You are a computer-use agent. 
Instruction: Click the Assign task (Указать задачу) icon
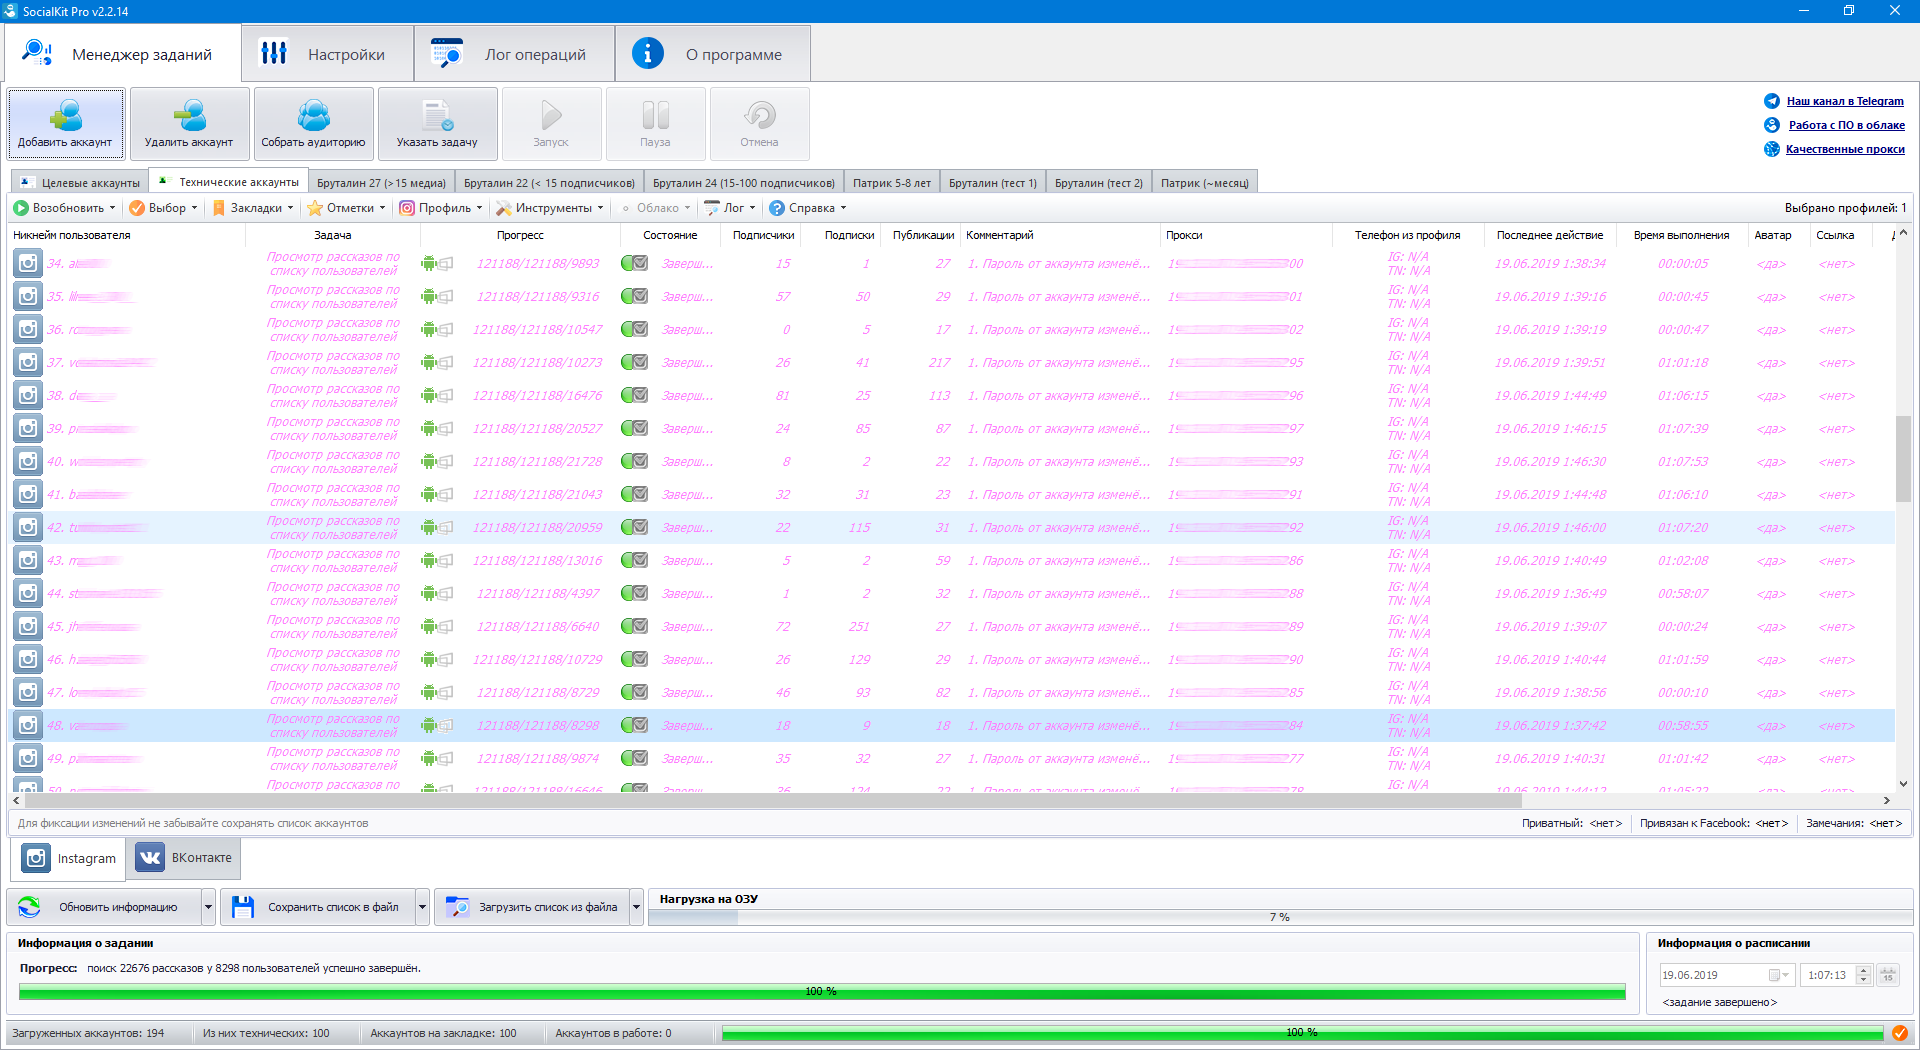click(437, 124)
